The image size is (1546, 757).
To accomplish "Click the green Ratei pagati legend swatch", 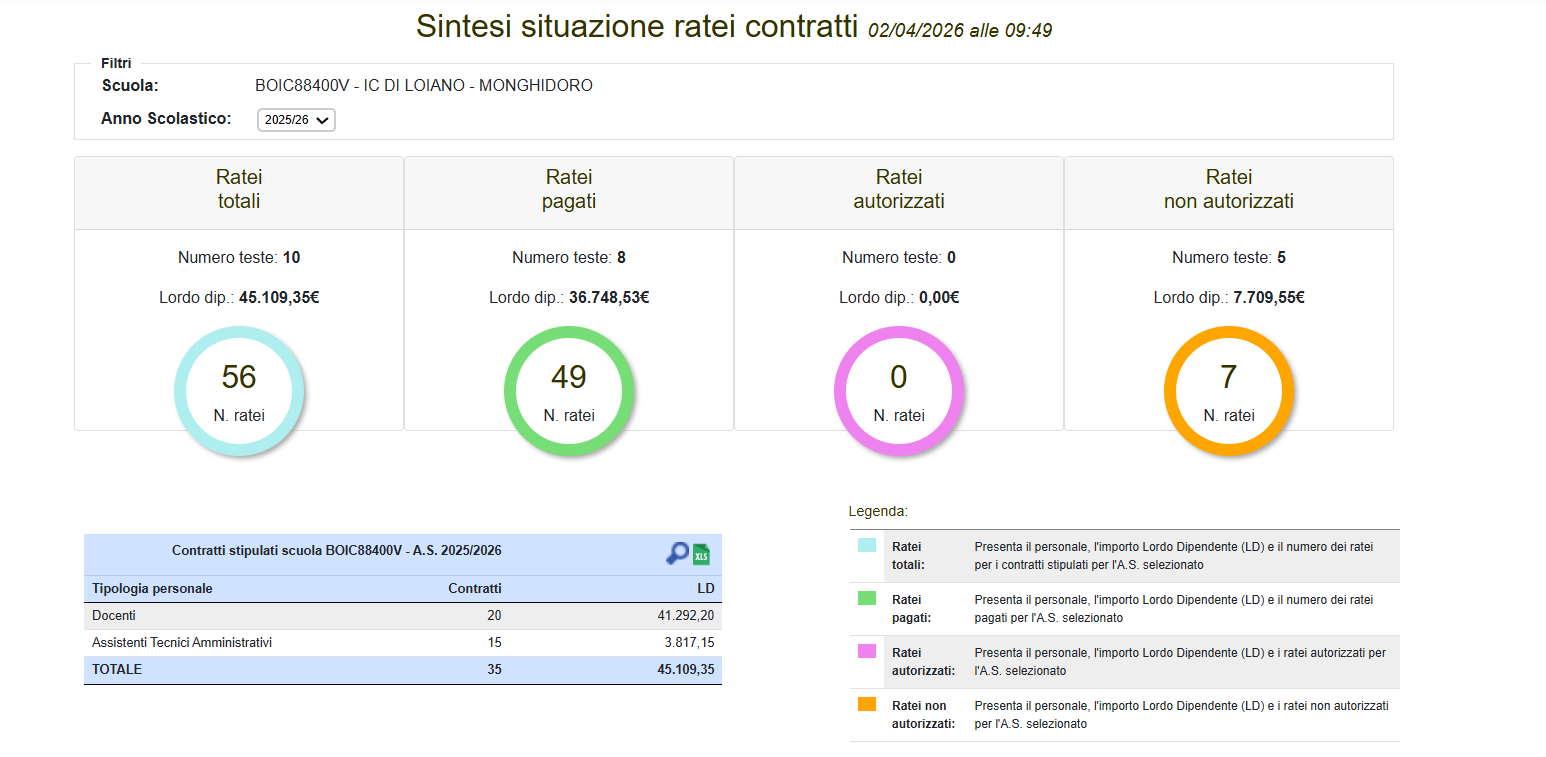I will pyautogui.click(x=867, y=598).
